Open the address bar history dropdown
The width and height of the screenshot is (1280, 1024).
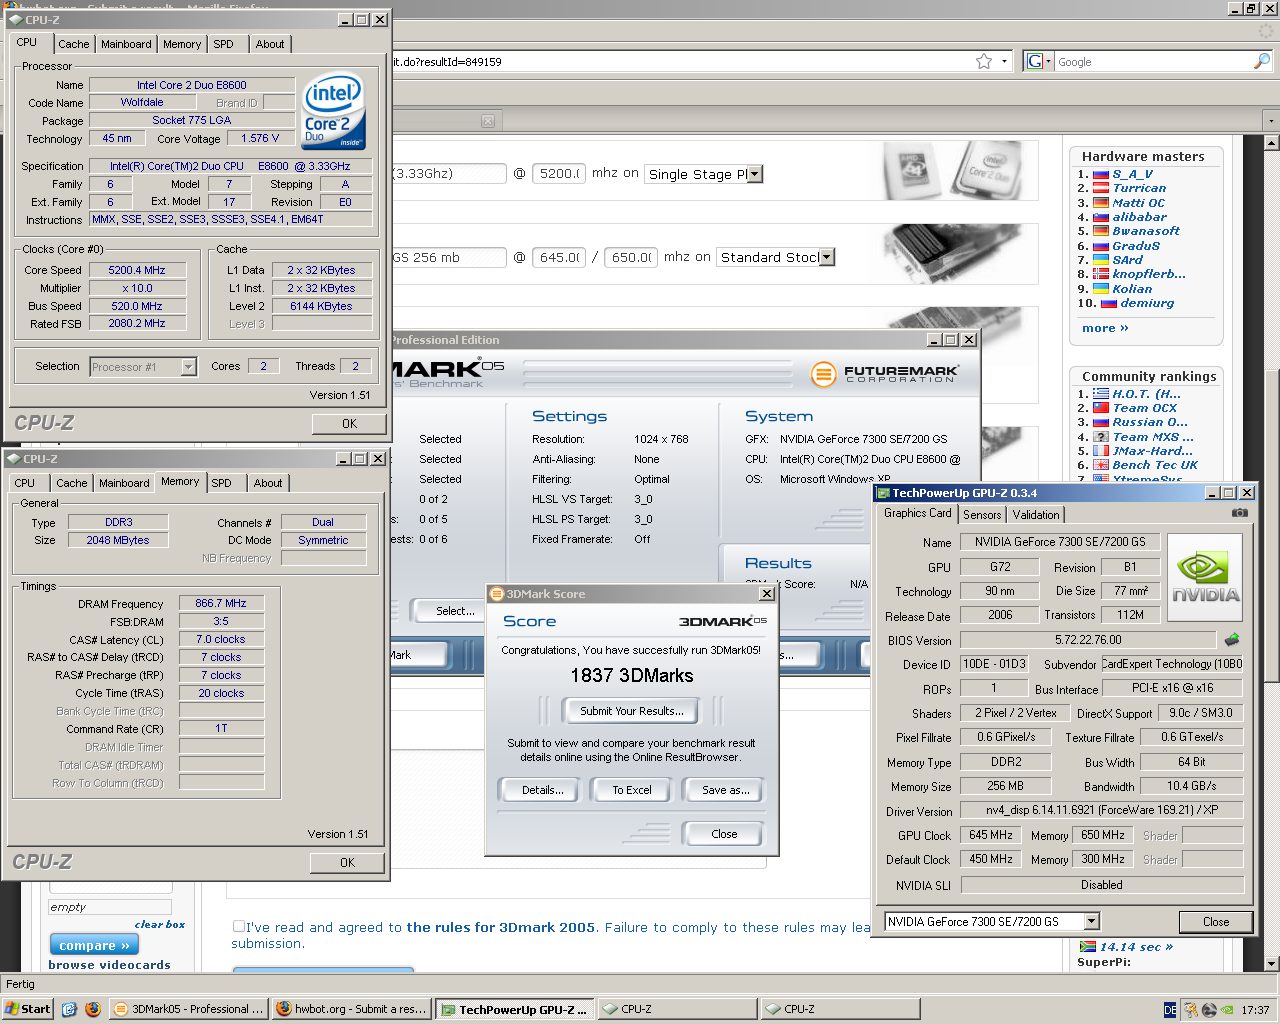1005,61
